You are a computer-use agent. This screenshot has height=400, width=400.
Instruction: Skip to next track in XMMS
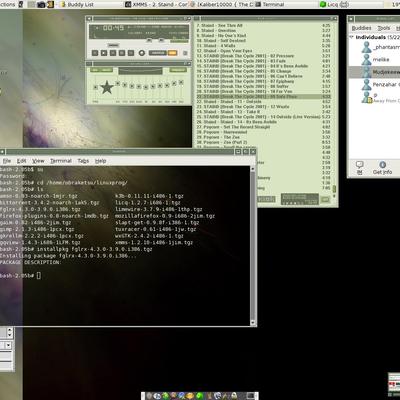point(131,53)
